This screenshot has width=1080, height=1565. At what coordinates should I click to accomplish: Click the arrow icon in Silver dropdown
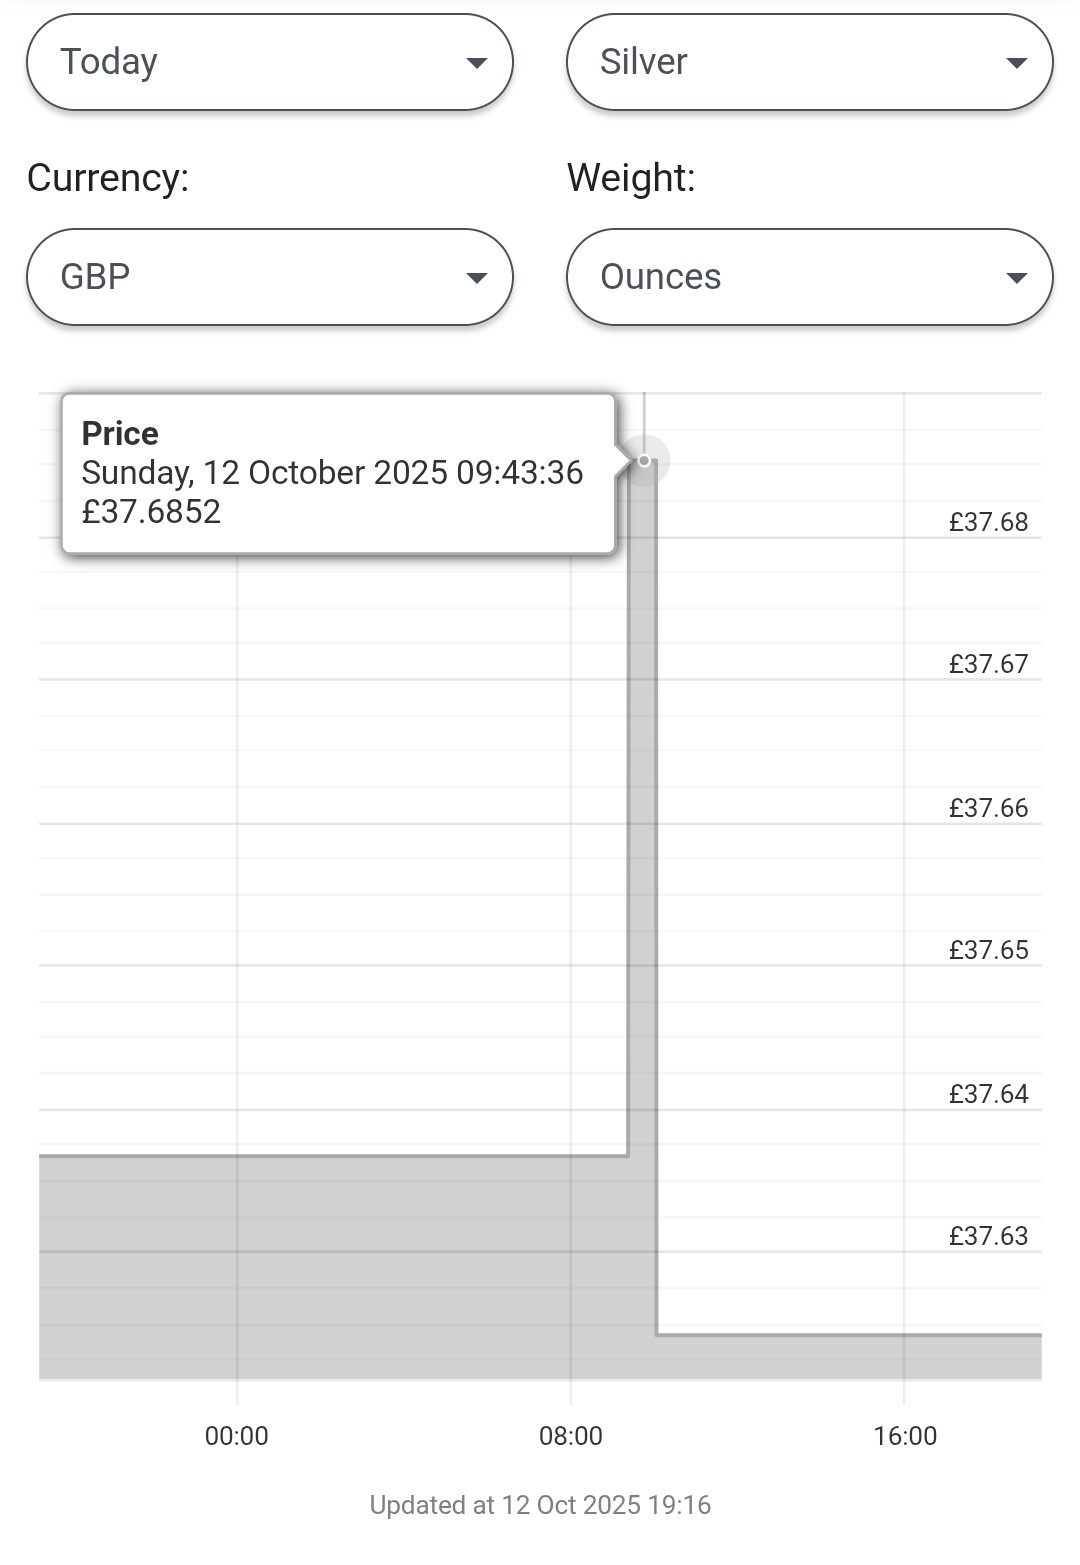pos(1016,63)
